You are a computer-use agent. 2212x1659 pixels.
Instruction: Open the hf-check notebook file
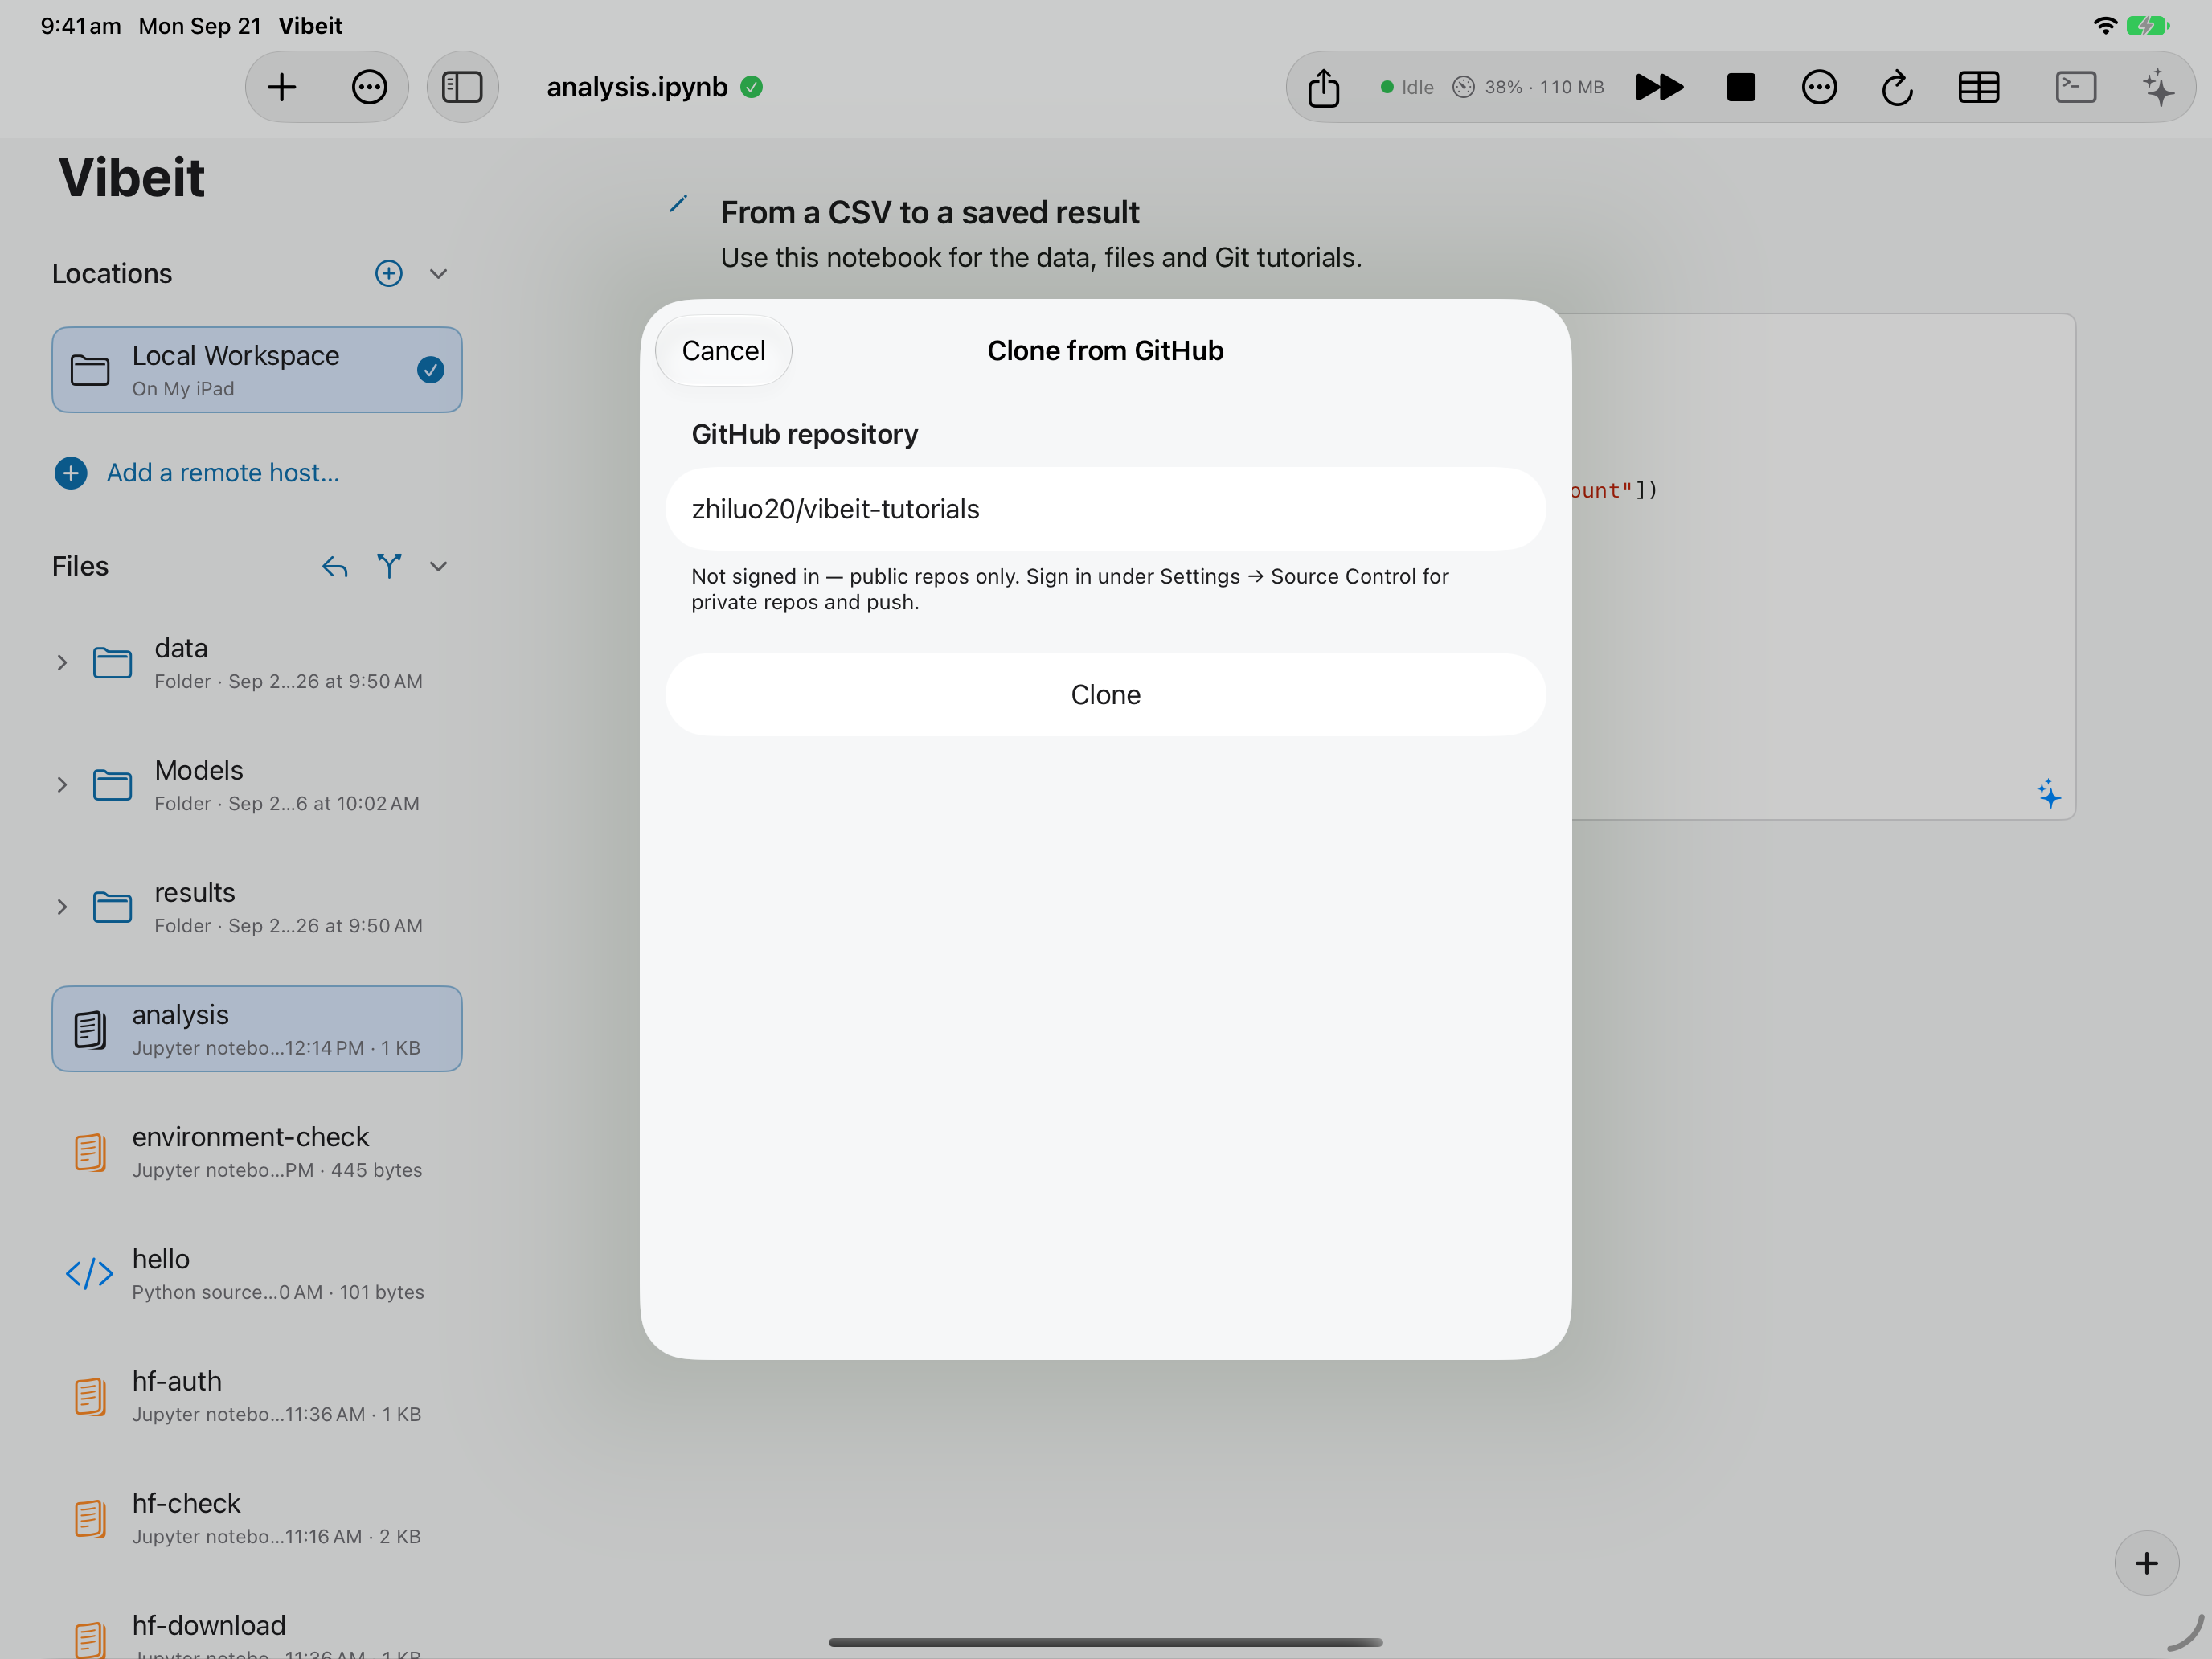click(x=257, y=1517)
